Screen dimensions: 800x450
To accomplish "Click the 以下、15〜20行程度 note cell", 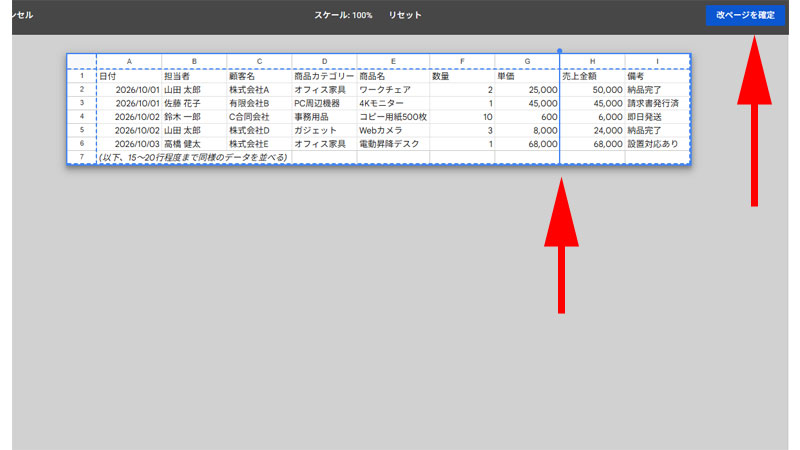I will (x=193, y=157).
